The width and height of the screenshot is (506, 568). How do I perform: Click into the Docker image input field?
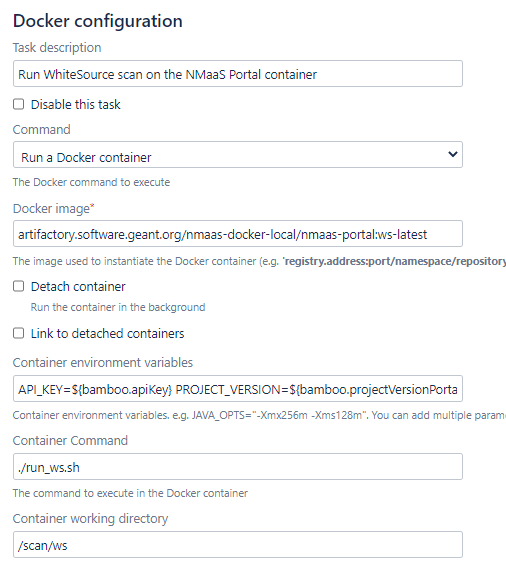238,234
